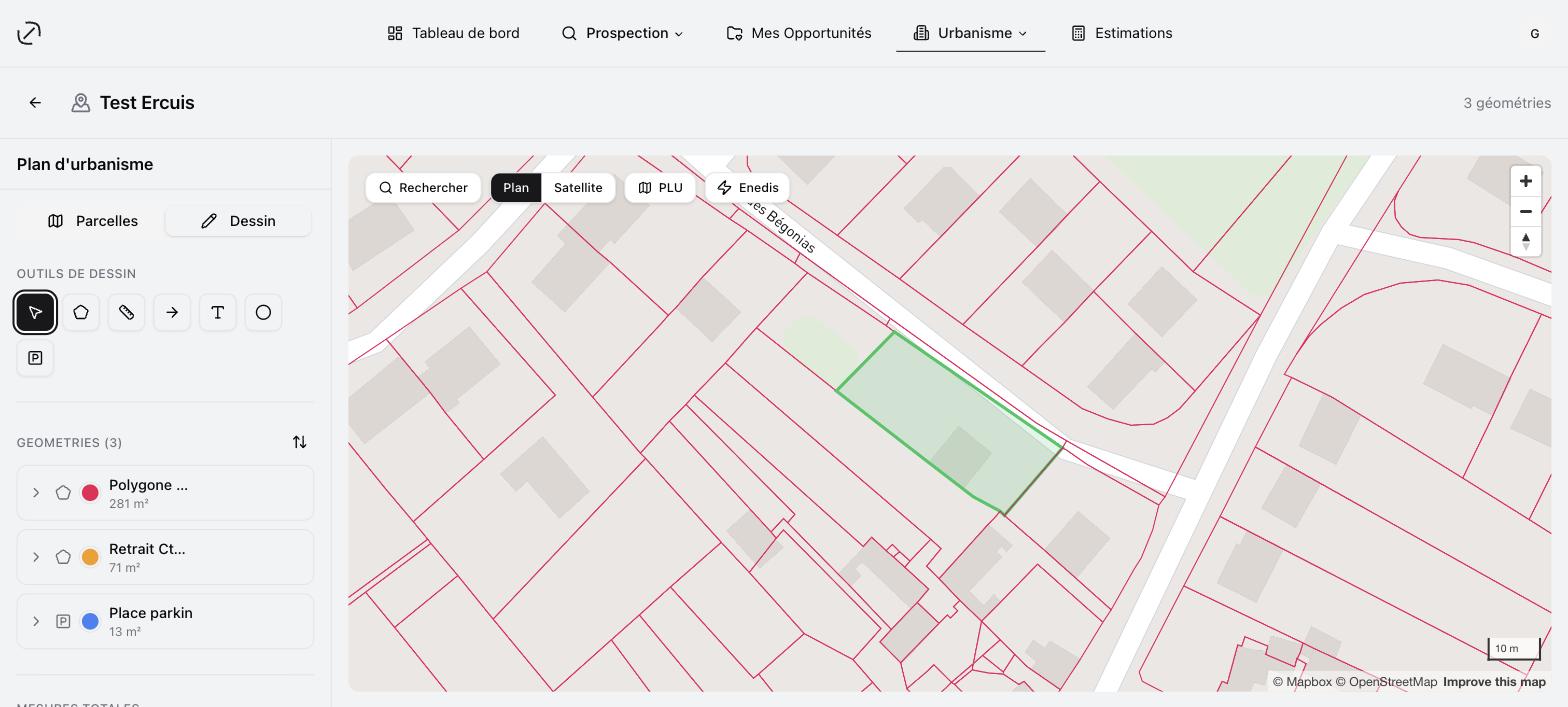The width and height of the screenshot is (1568, 707).
Task: Open the Mapbox attribution link
Action: click(x=1302, y=682)
